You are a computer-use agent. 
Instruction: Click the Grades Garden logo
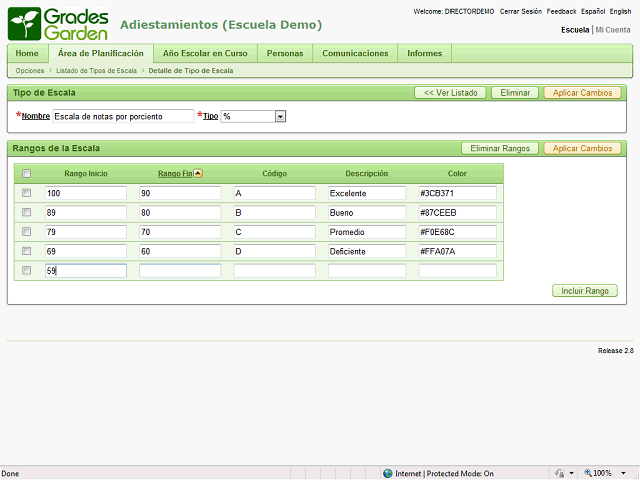[58, 24]
